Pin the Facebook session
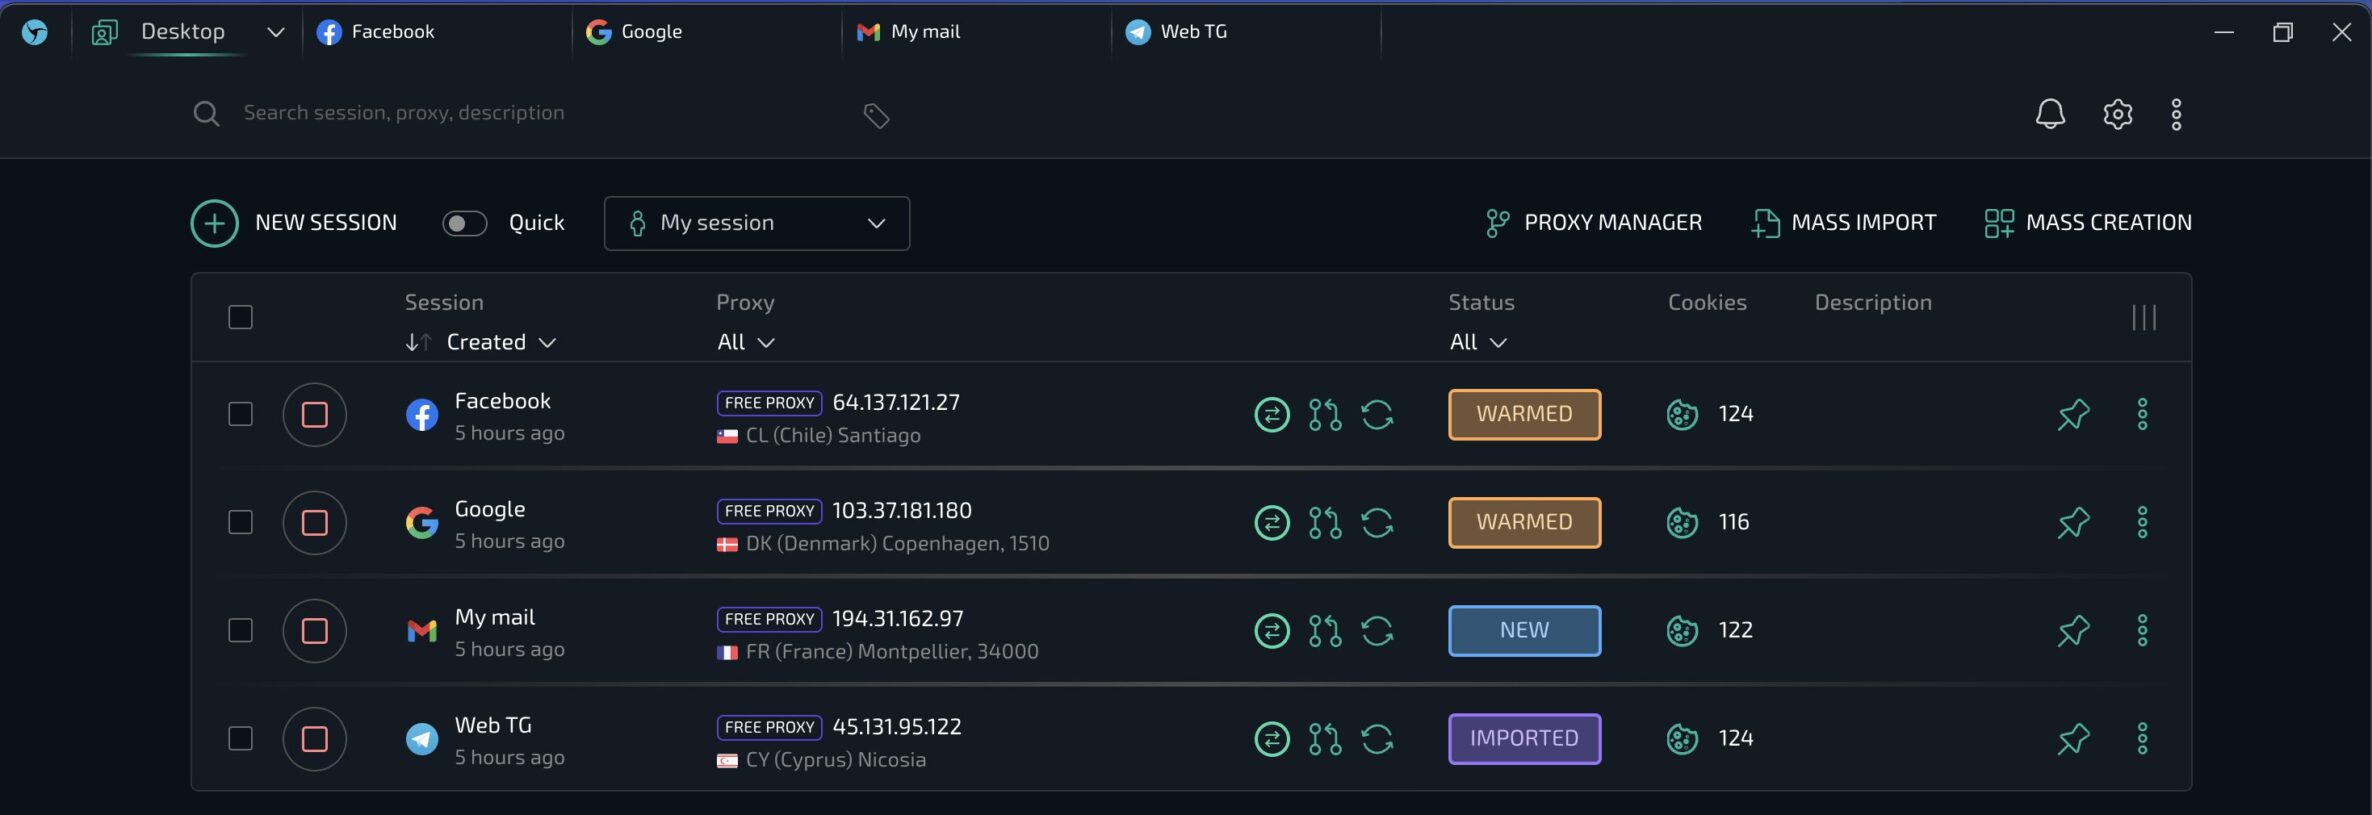Image resolution: width=2372 pixels, height=815 pixels. (x=2073, y=414)
